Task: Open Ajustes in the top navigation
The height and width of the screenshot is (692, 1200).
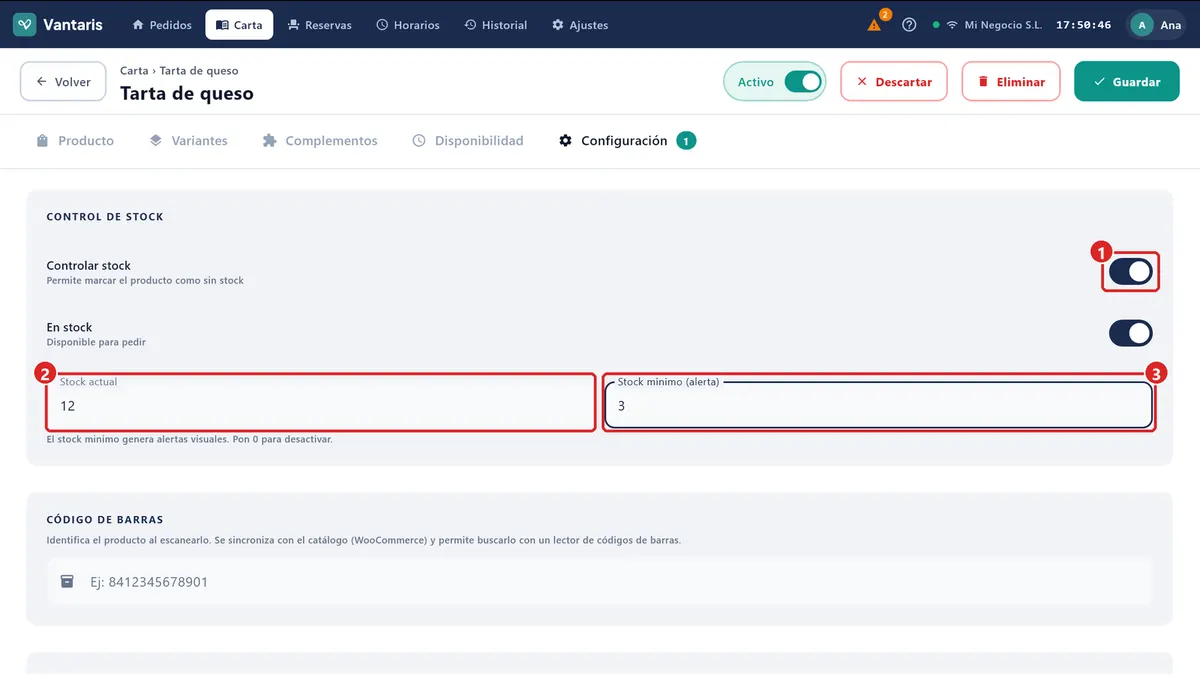Action: pyautogui.click(x=580, y=25)
